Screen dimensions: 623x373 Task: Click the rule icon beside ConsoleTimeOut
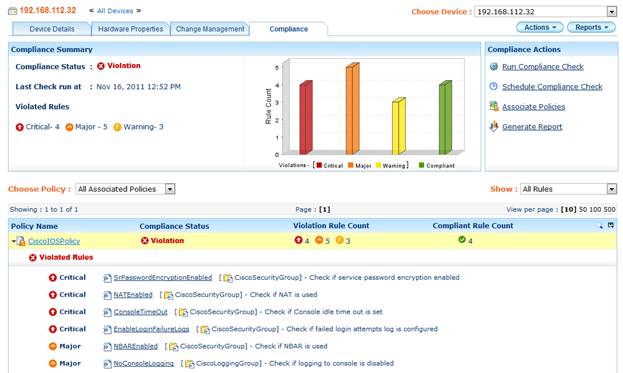107,312
